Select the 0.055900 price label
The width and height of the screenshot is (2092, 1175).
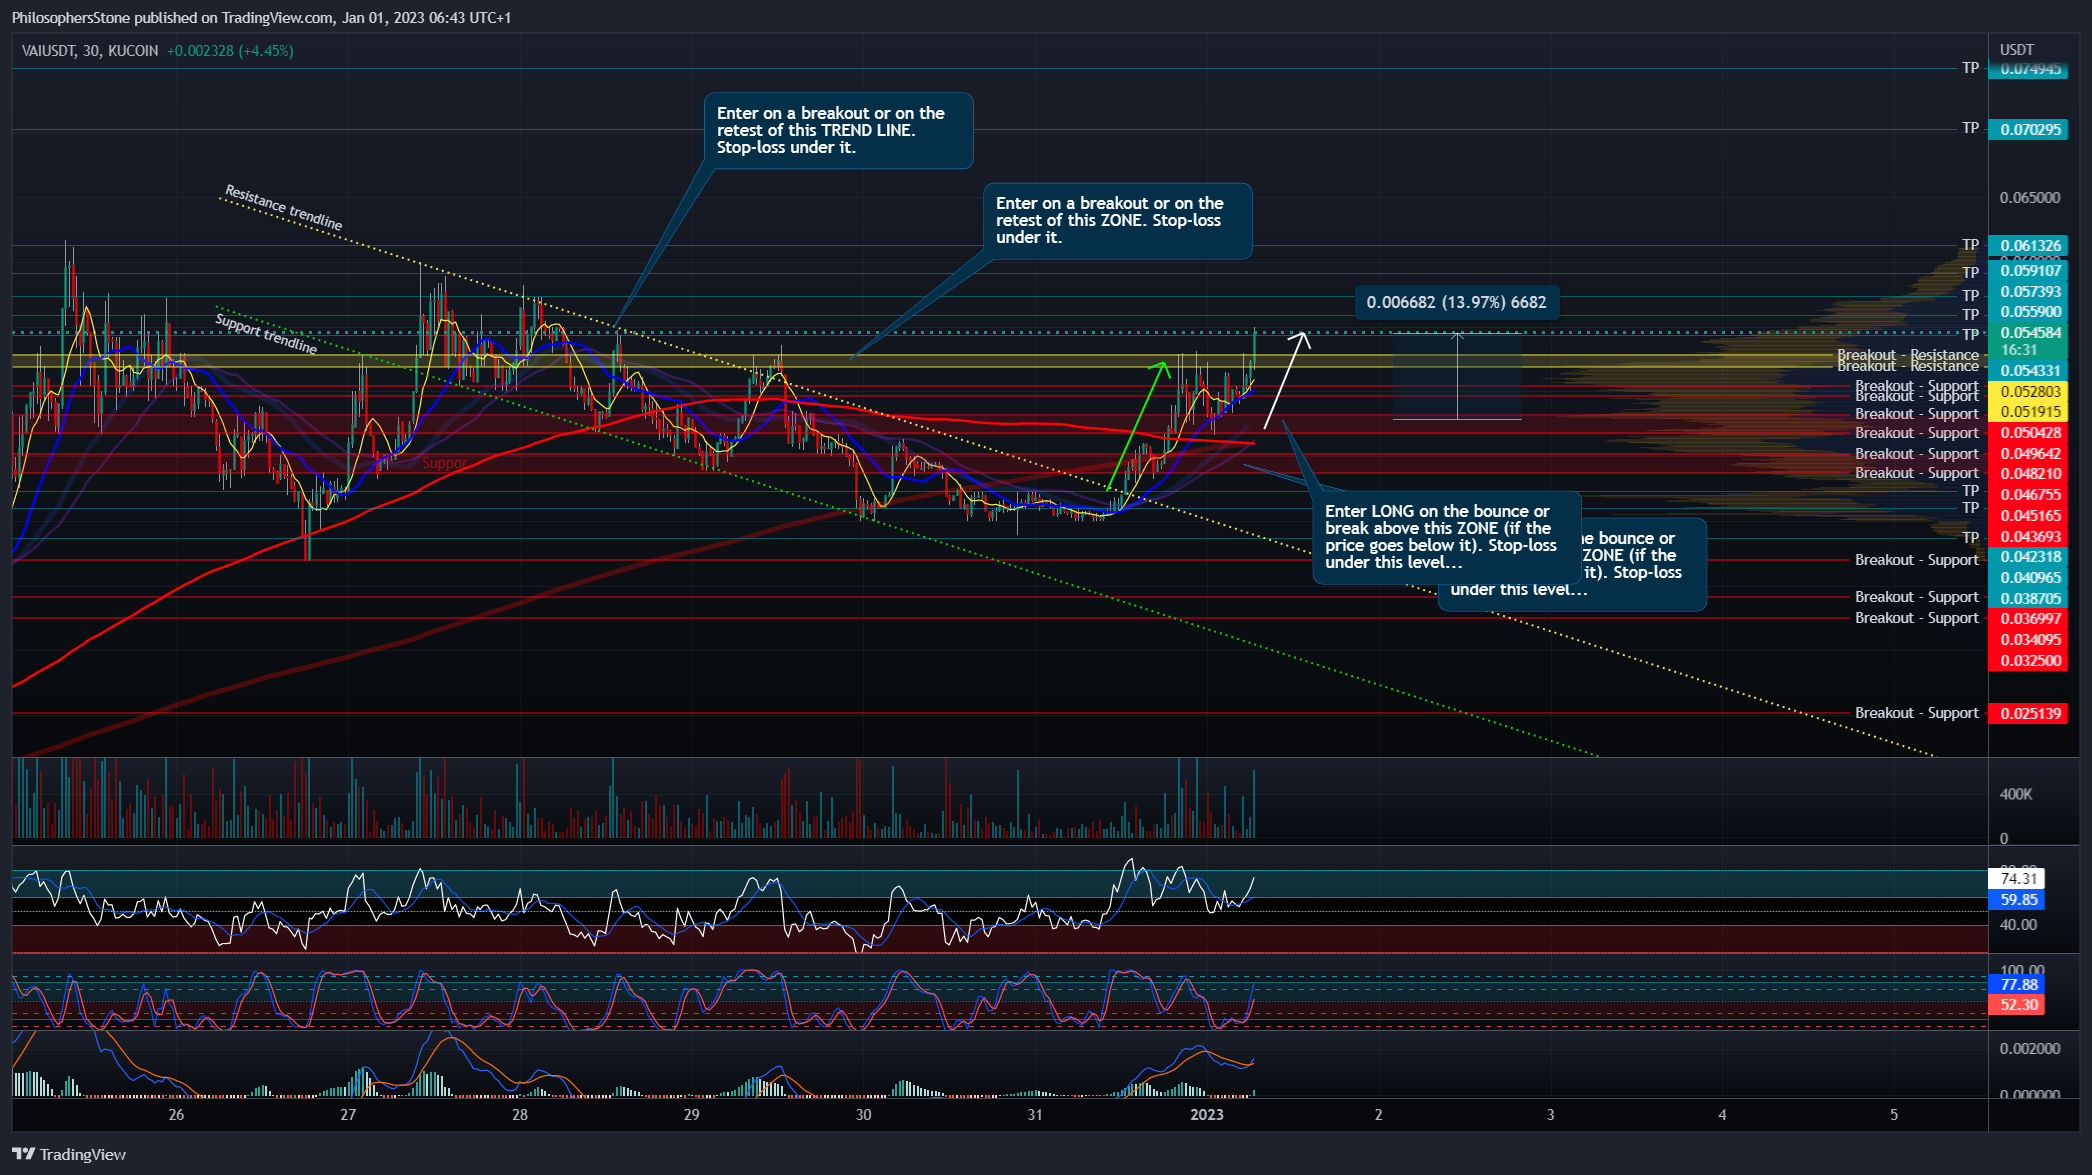click(x=2028, y=311)
